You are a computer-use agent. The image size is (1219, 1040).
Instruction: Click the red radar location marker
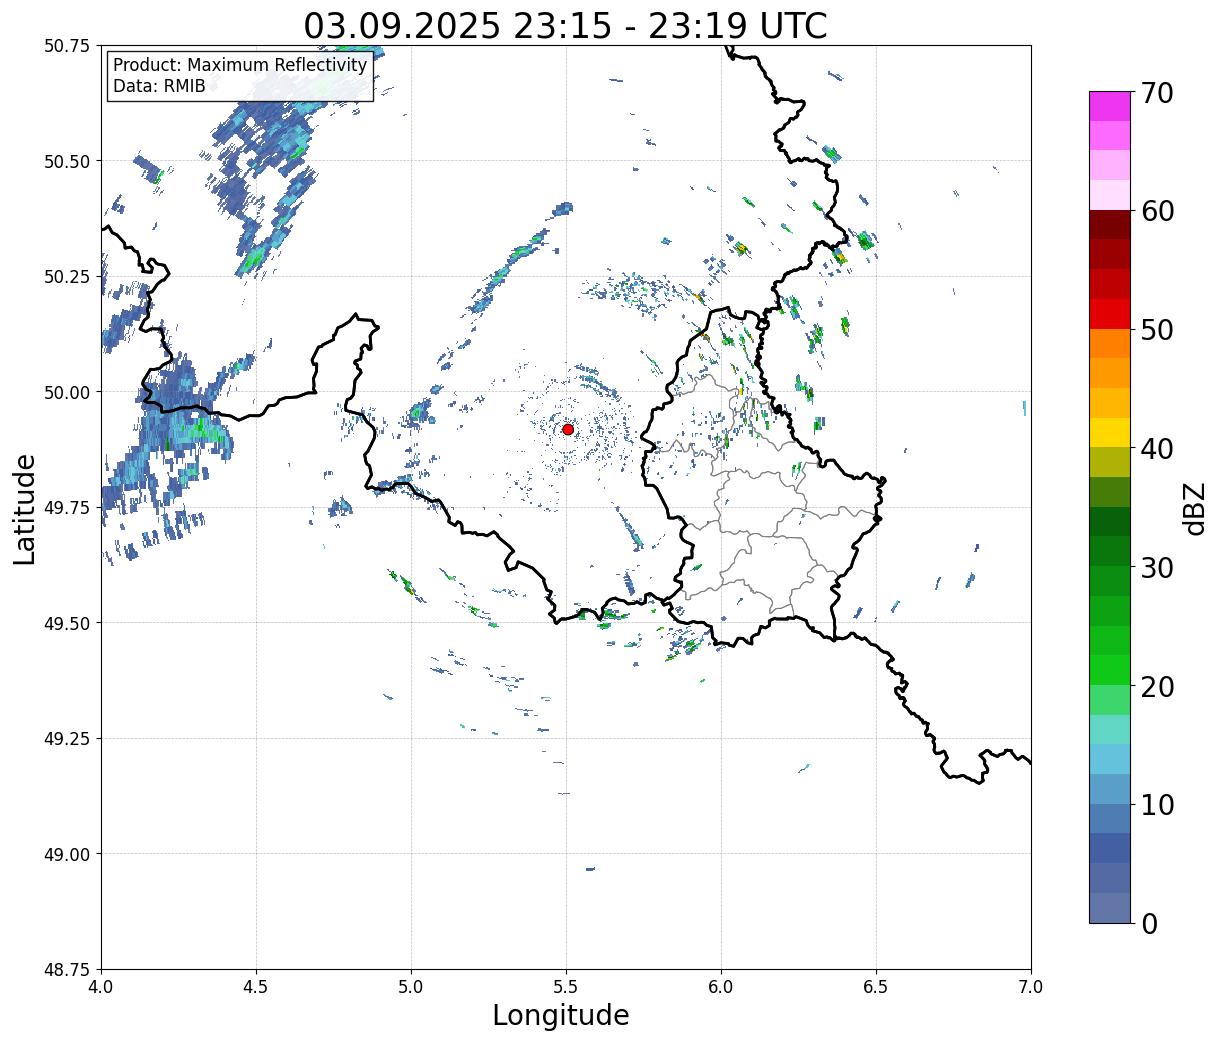(568, 429)
